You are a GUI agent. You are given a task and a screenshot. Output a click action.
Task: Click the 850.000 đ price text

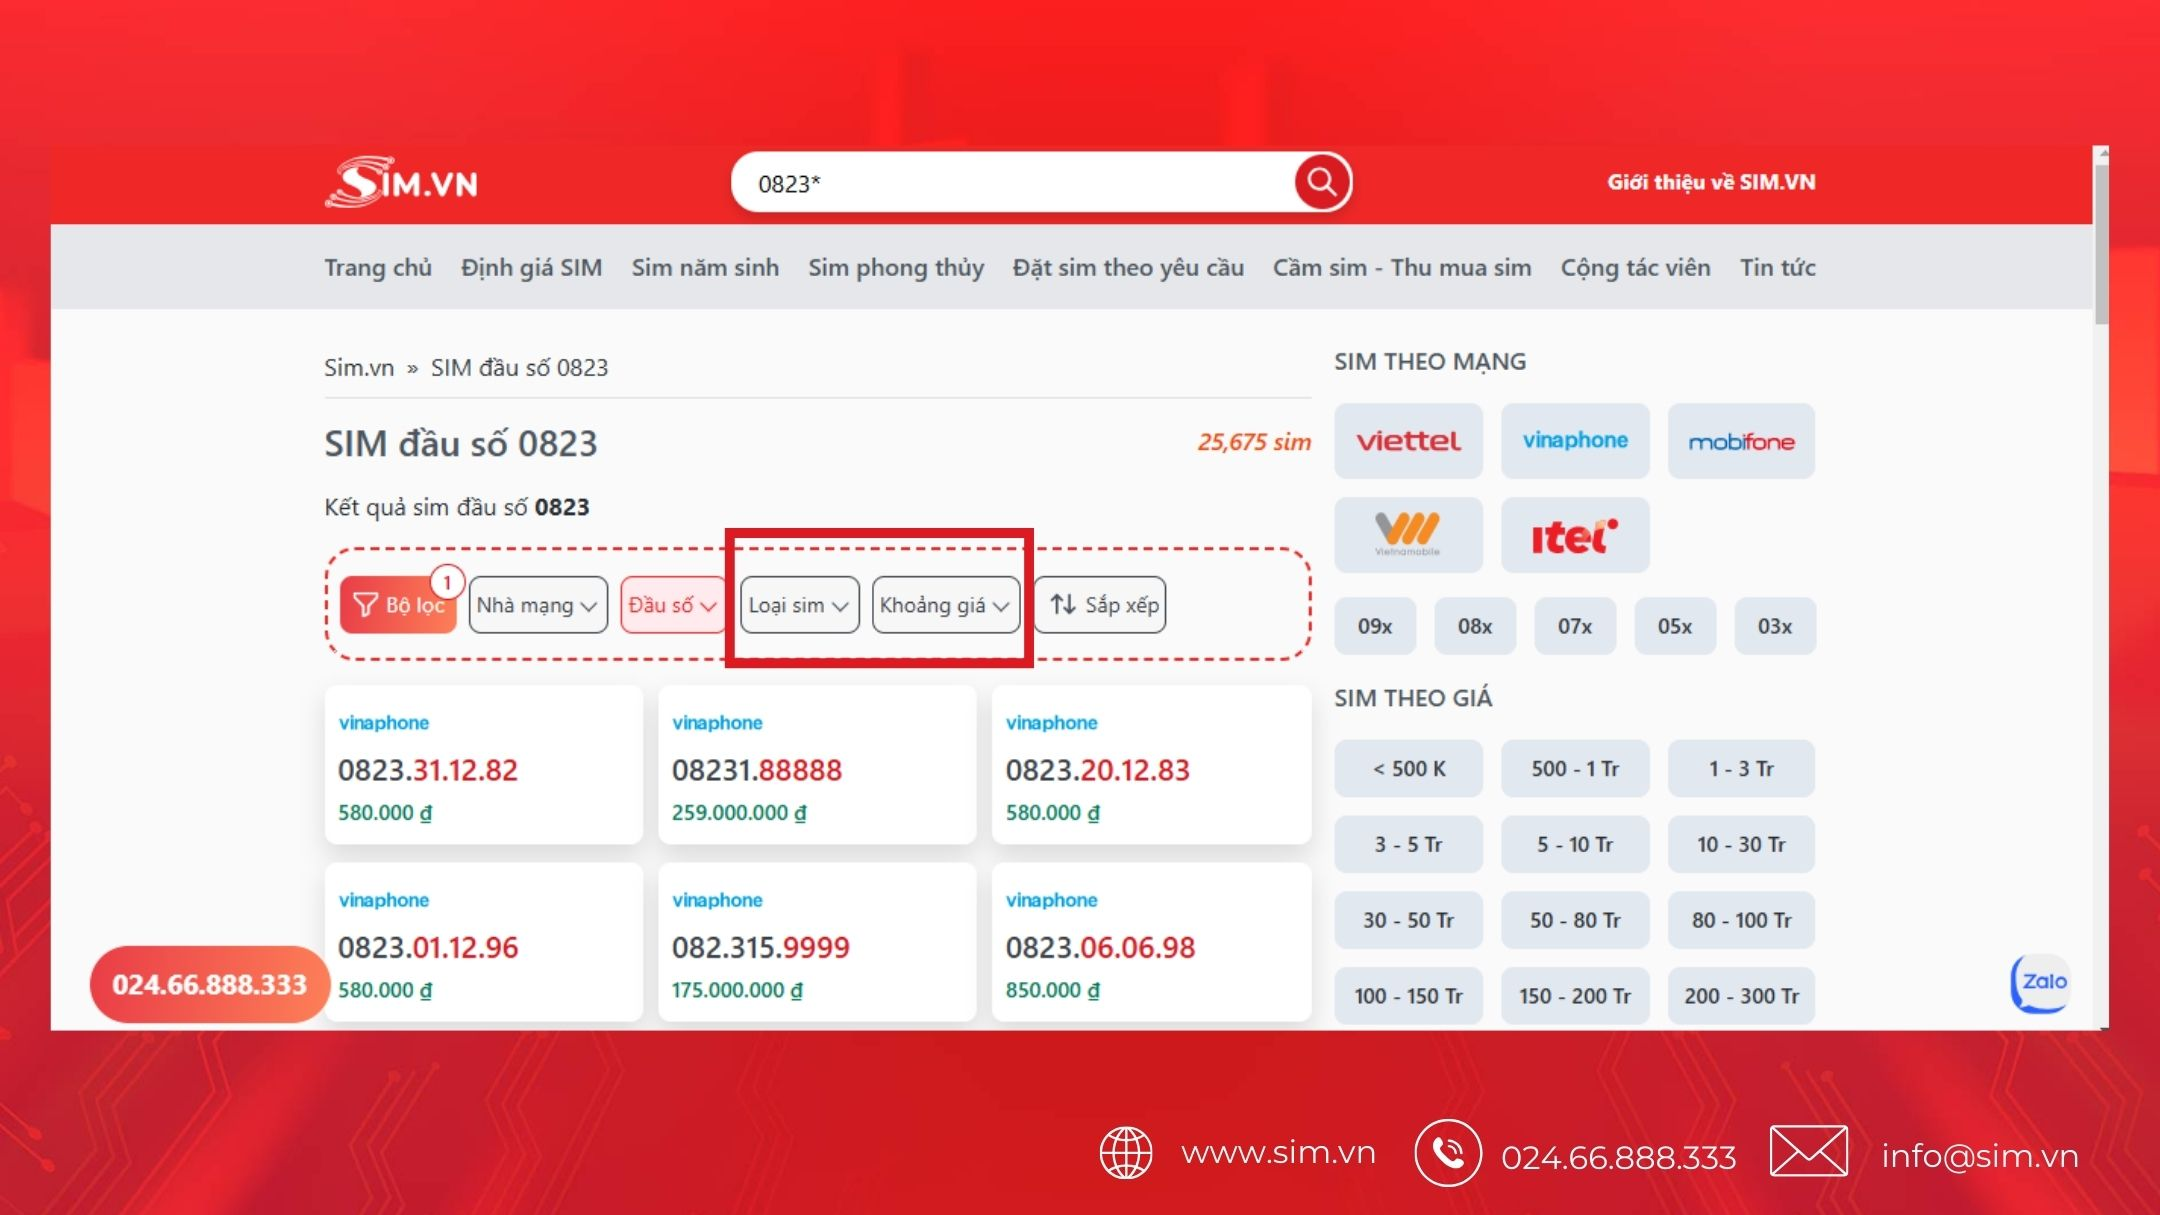[1052, 990]
